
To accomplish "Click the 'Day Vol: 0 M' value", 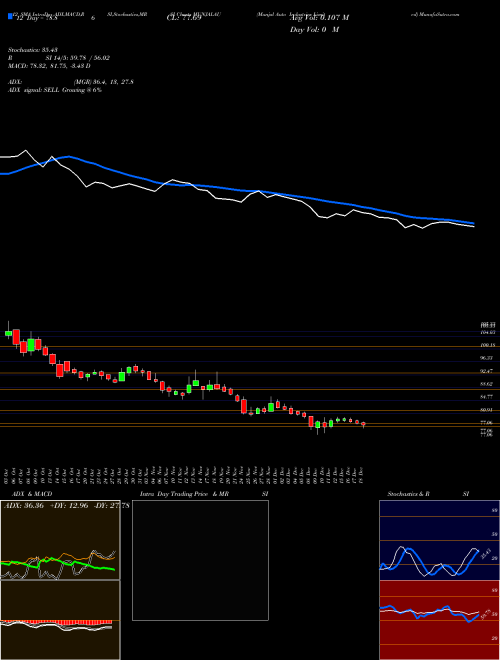I will tap(315, 29).
